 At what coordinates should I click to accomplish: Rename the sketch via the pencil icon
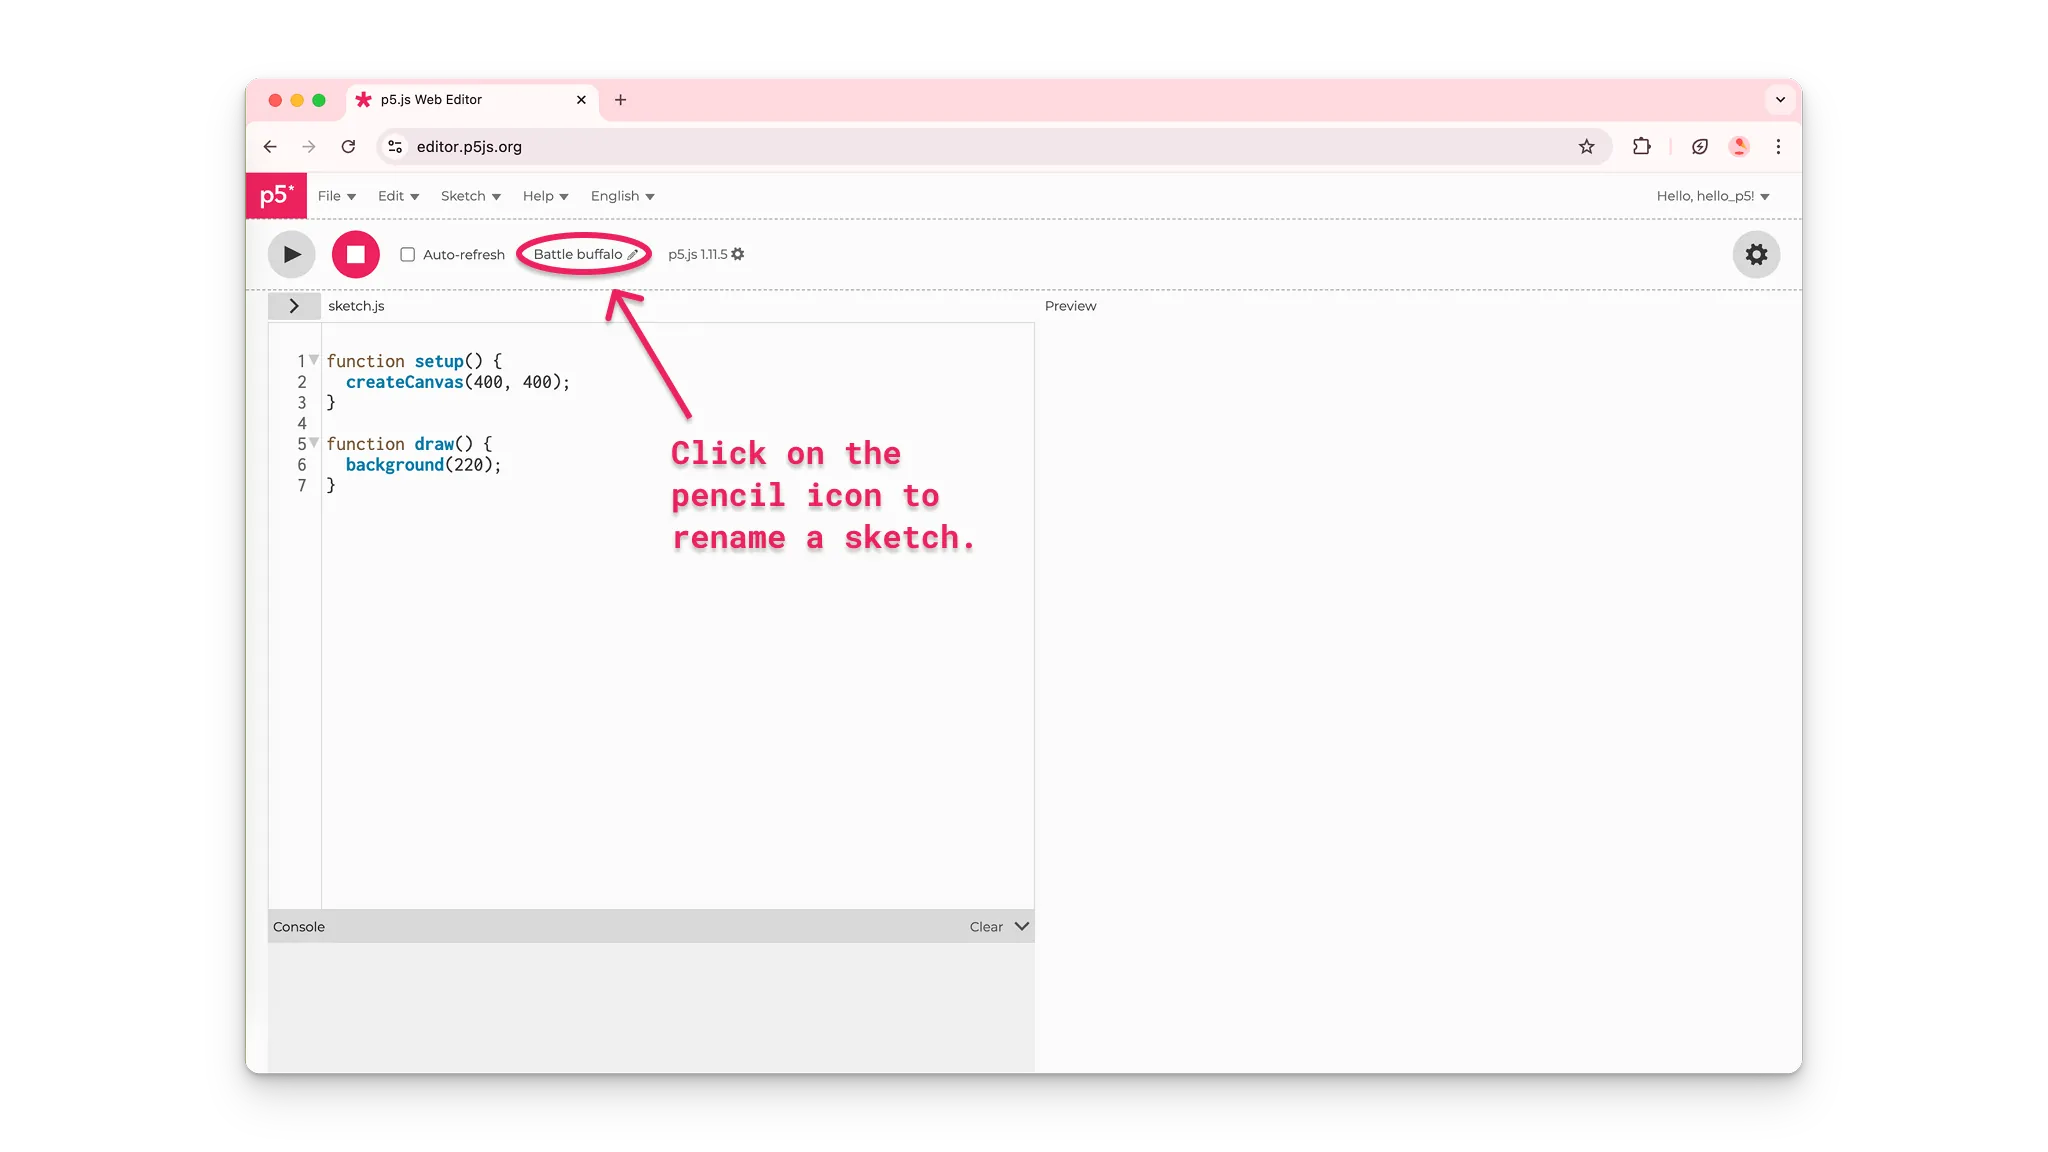[634, 254]
